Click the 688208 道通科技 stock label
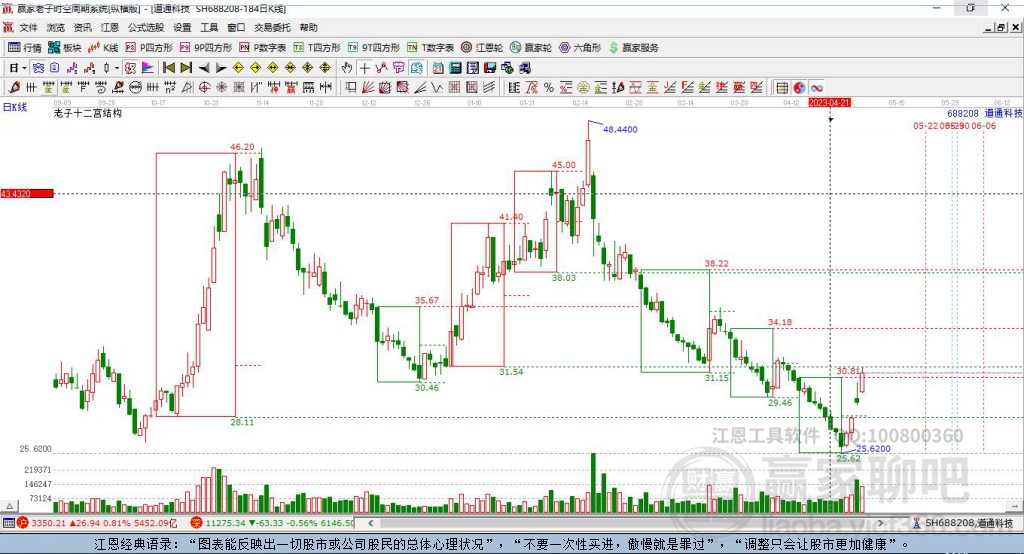The height and width of the screenshot is (554, 1024). click(984, 113)
